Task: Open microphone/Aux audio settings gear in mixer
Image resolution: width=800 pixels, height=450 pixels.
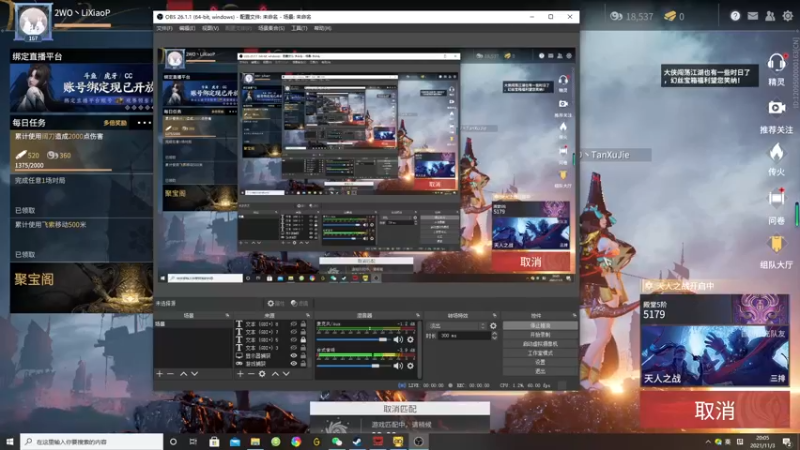Action: pos(410,339)
